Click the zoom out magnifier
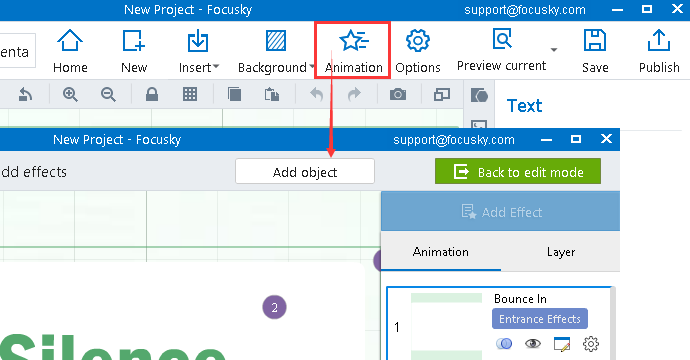 (x=108, y=94)
